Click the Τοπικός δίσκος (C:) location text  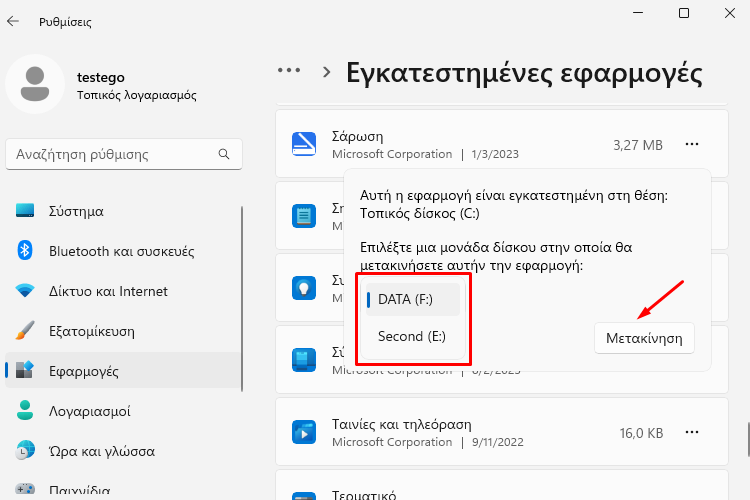(420, 213)
